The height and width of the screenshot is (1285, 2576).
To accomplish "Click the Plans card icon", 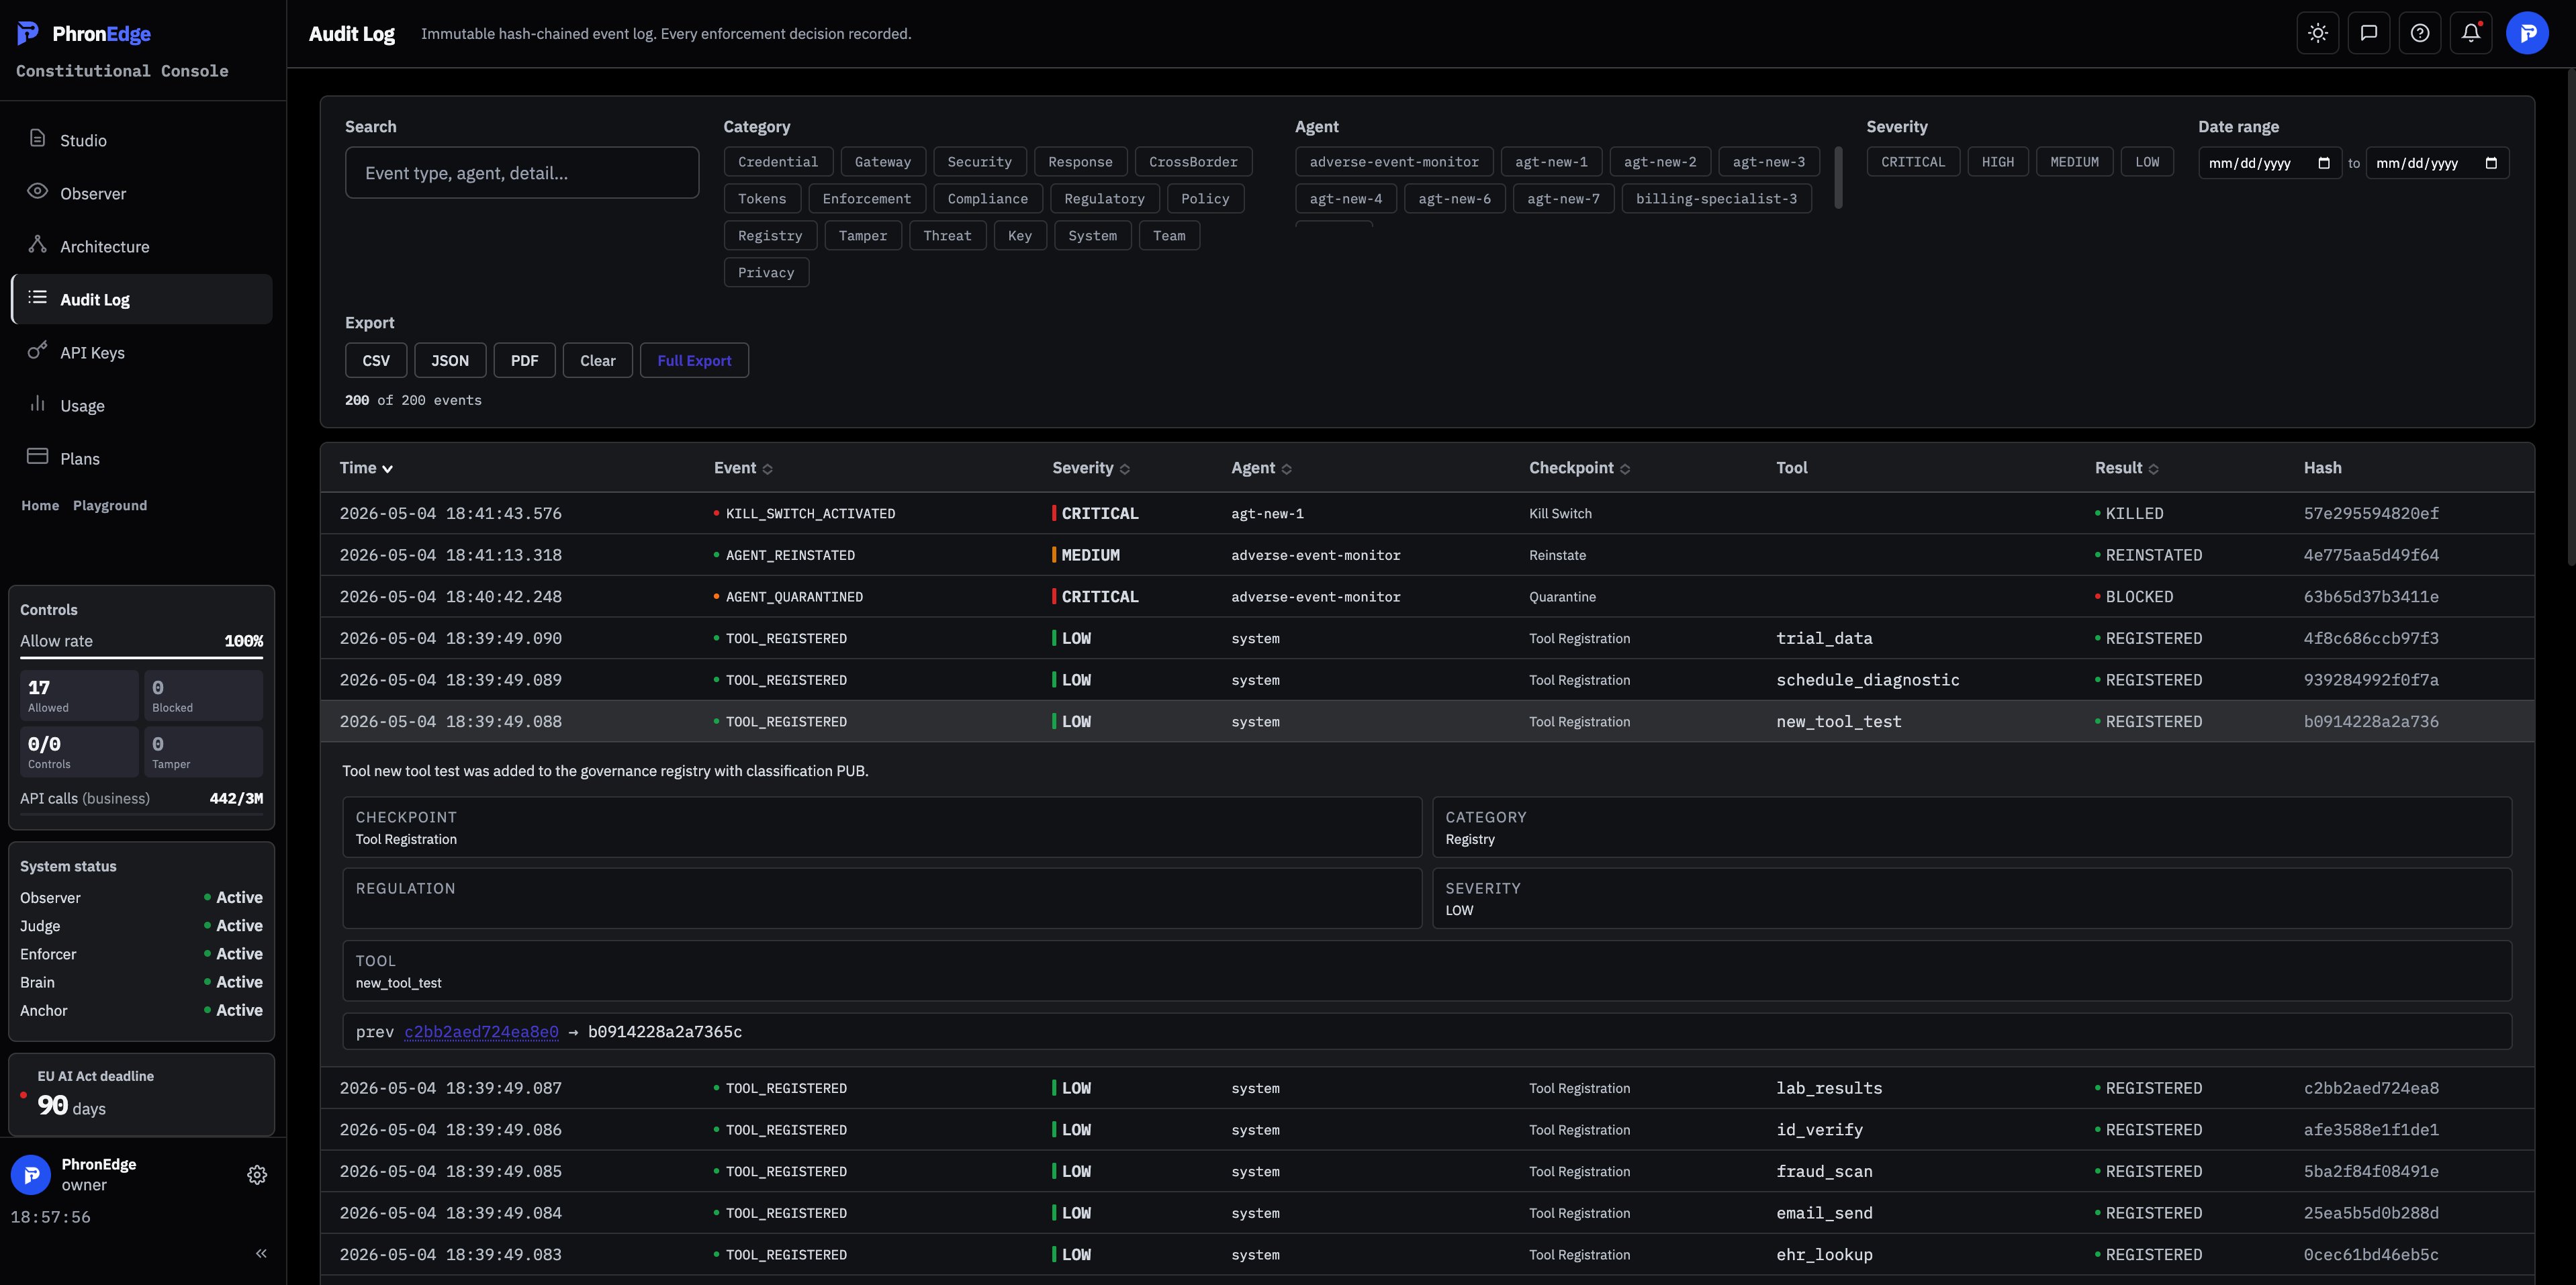I will coord(37,456).
